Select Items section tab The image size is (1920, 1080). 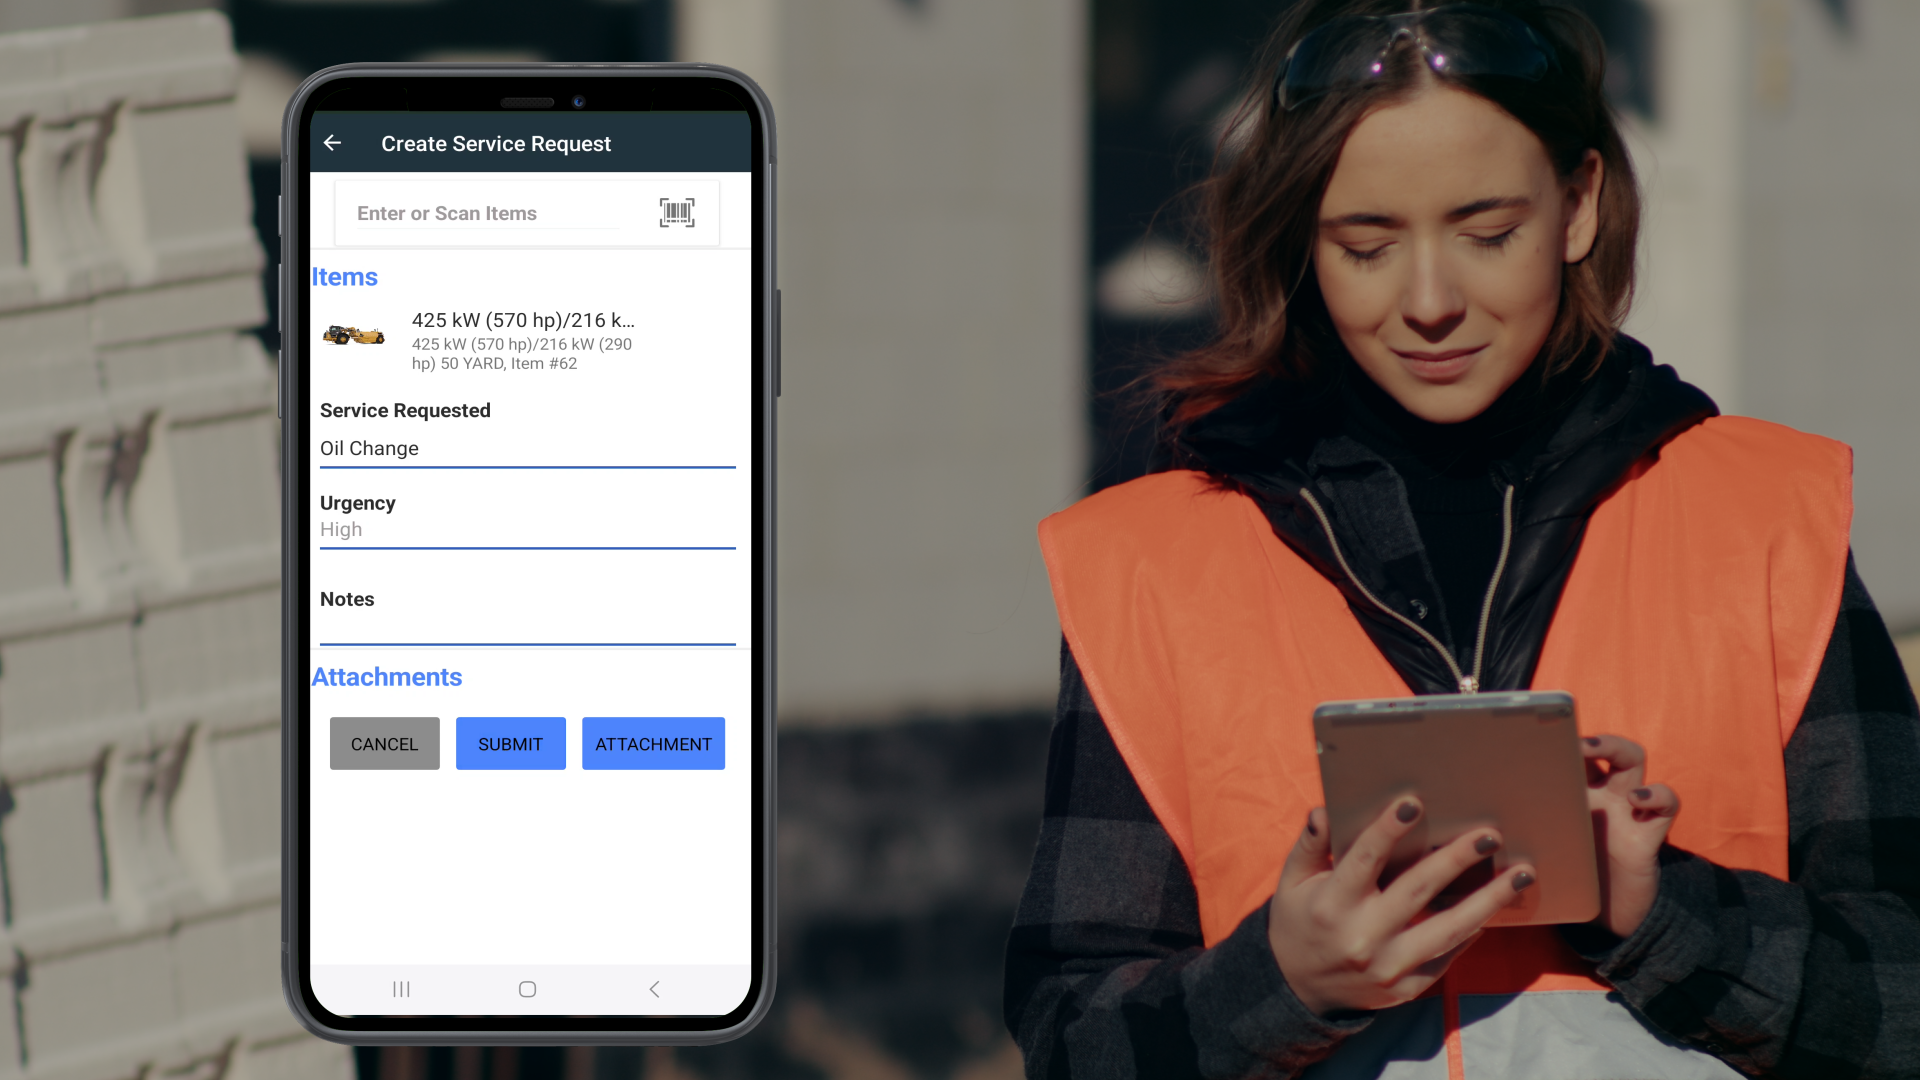click(x=343, y=276)
